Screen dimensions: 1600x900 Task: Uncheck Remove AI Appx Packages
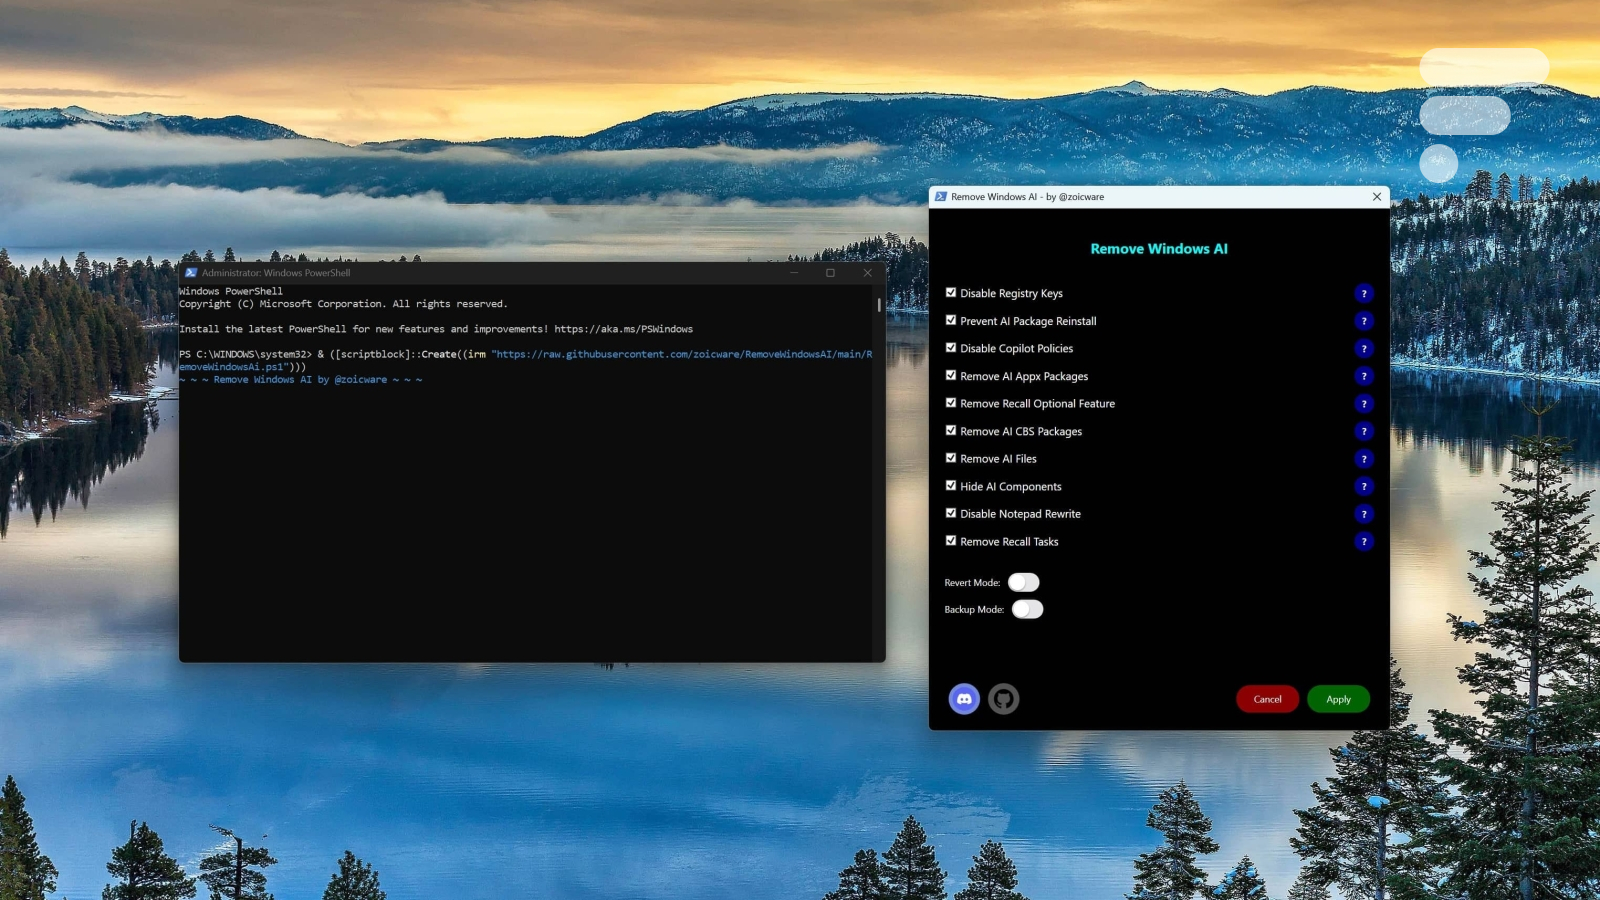tap(951, 375)
